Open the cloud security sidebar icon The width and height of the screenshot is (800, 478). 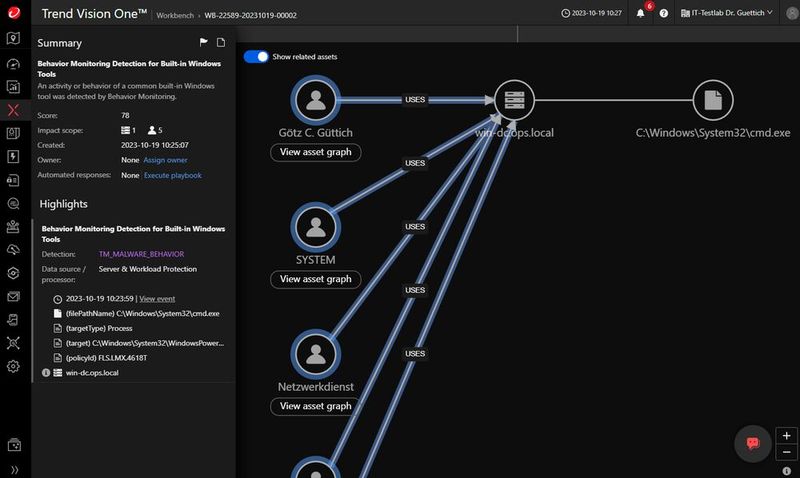point(13,249)
